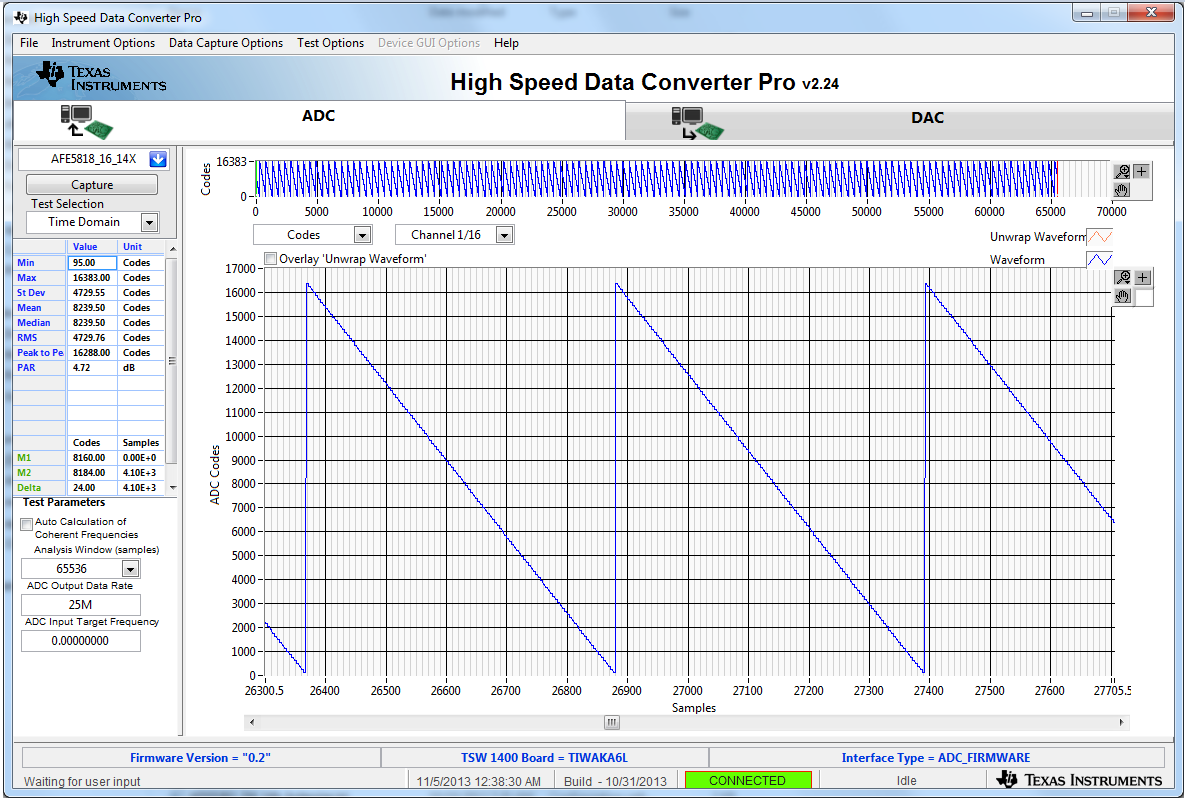Click Peak to Peak value 16288.00
The image size is (1185, 799).
(92, 353)
